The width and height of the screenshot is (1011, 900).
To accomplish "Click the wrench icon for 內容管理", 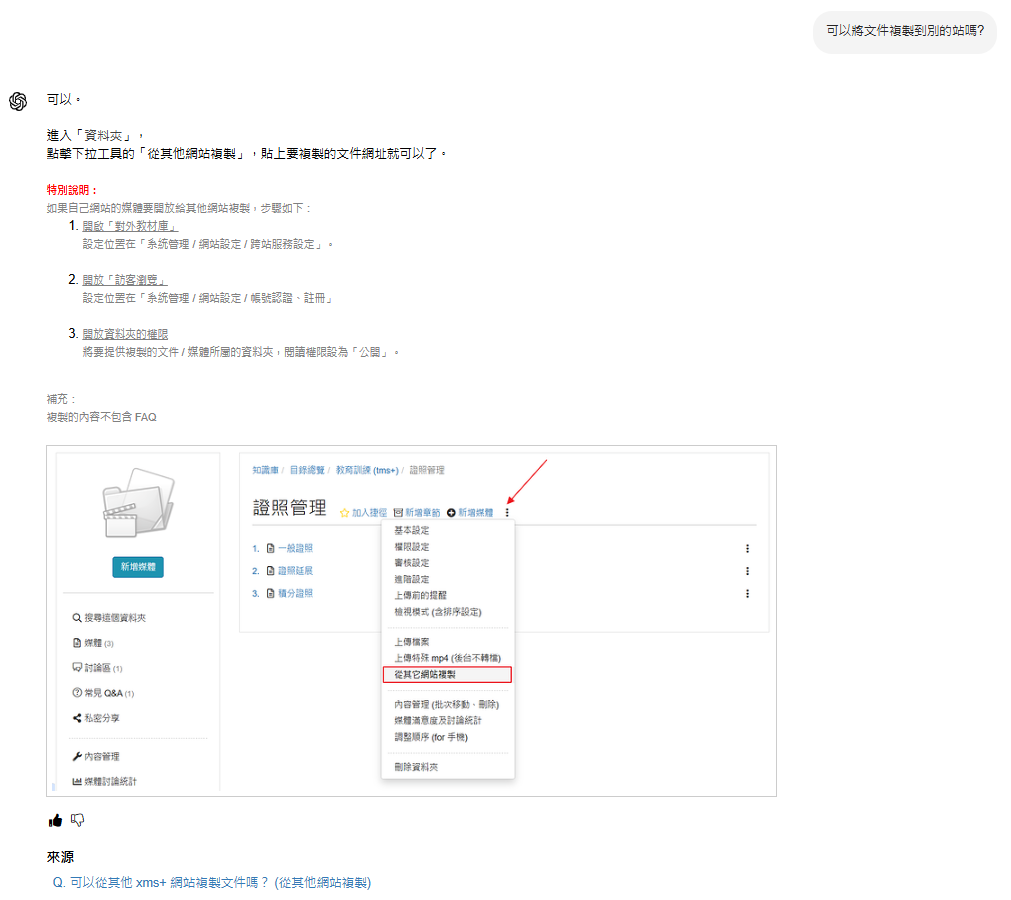I will click(x=77, y=757).
